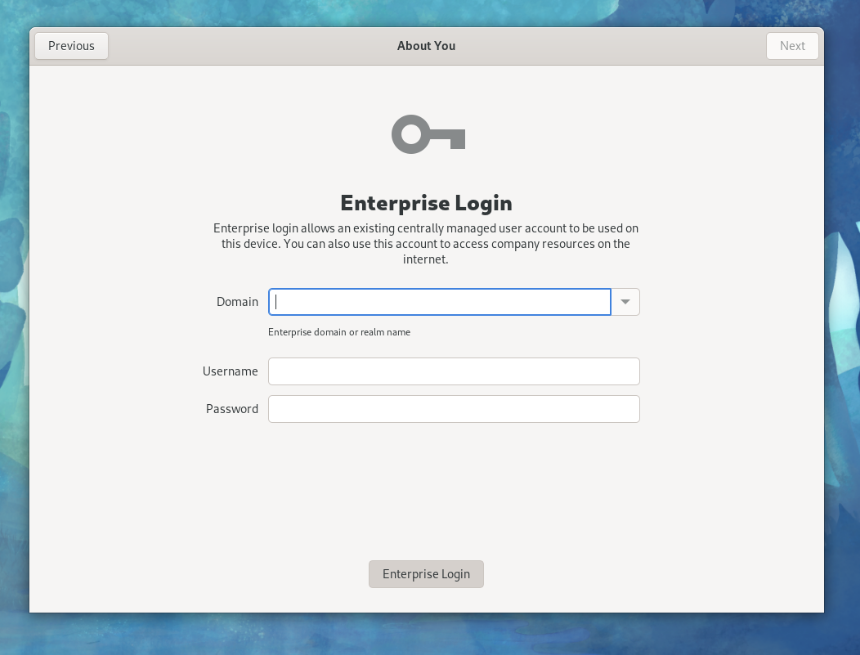Click the Password label

(232, 409)
